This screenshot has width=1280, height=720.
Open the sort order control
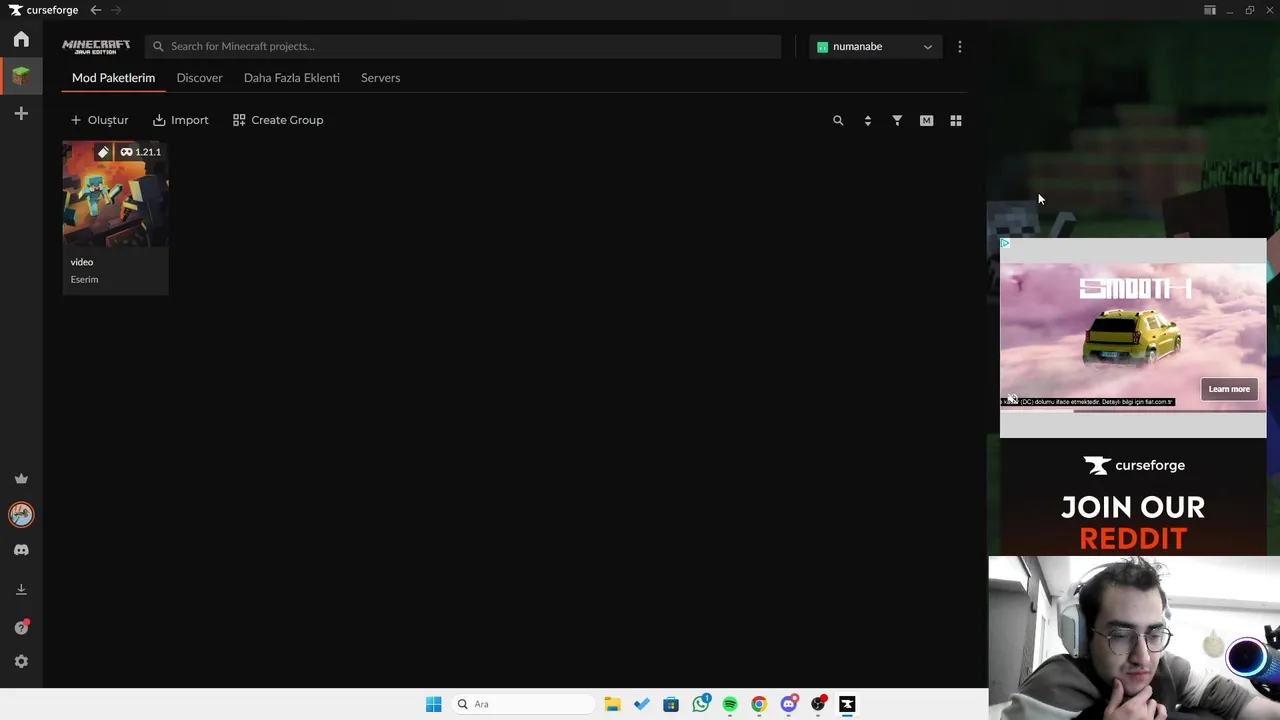coord(867,120)
